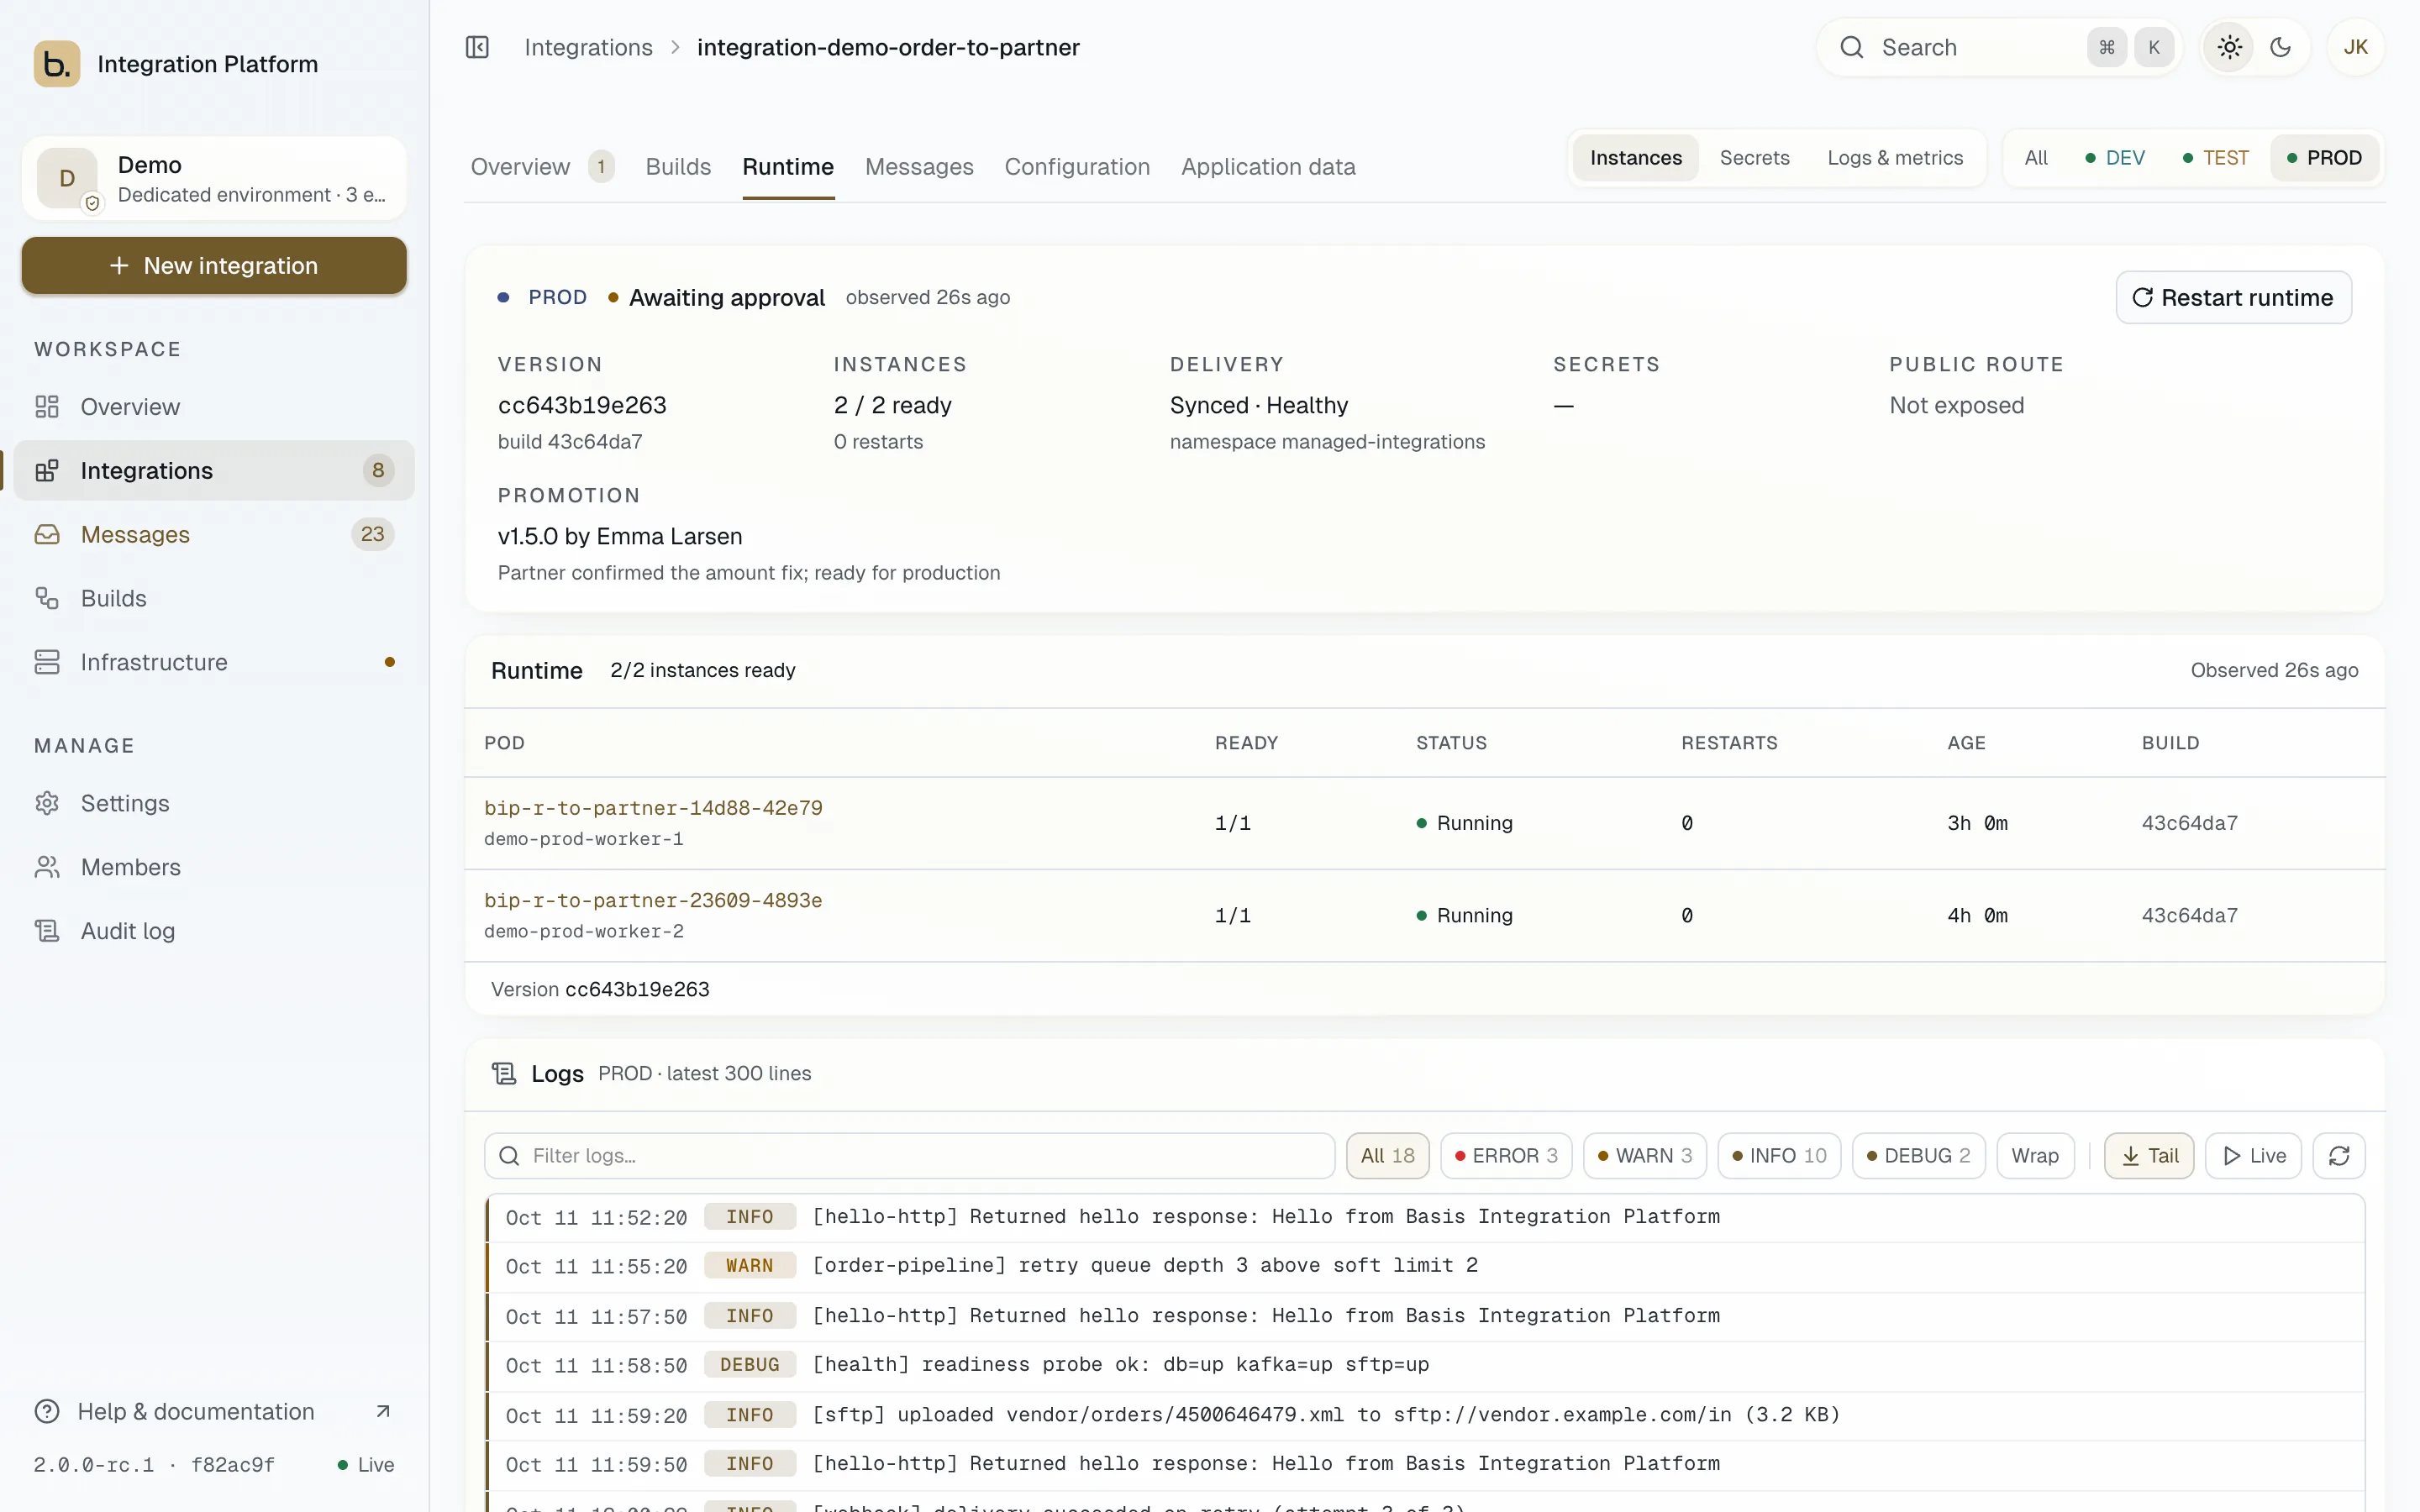
Task: Click the DEBUG health readiness probe log line
Action: click(1426, 1365)
